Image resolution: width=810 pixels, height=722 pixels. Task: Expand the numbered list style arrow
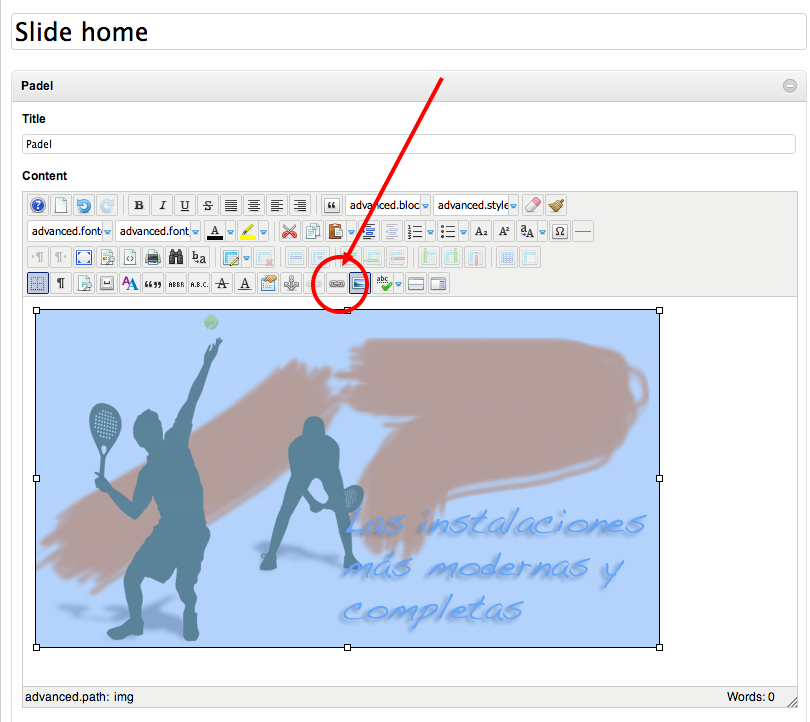click(x=431, y=231)
